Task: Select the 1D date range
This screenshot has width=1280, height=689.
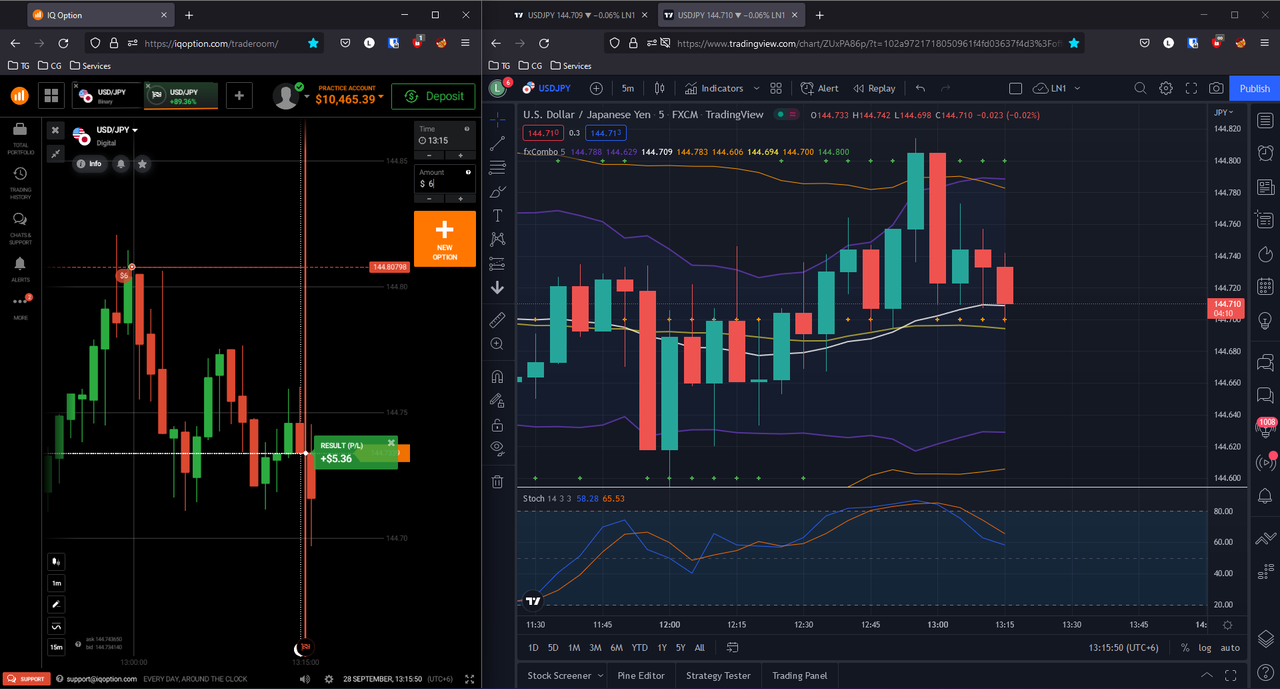Action: [533, 647]
